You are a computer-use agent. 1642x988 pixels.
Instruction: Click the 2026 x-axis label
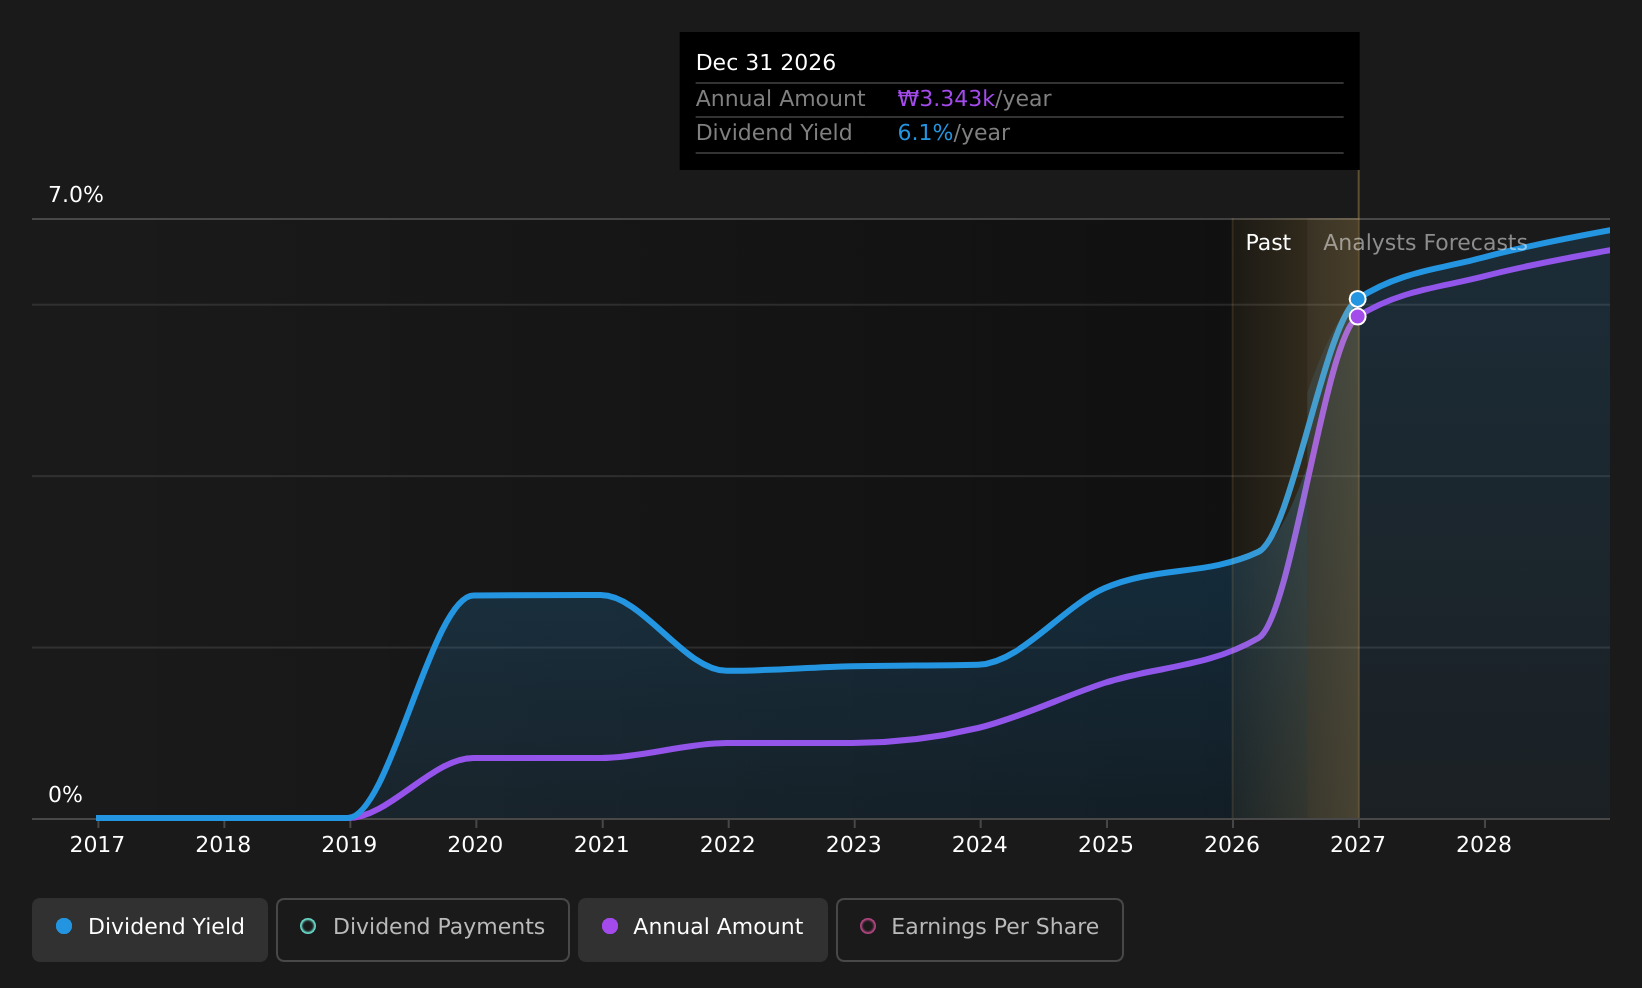pyautogui.click(x=1232, y=845)
